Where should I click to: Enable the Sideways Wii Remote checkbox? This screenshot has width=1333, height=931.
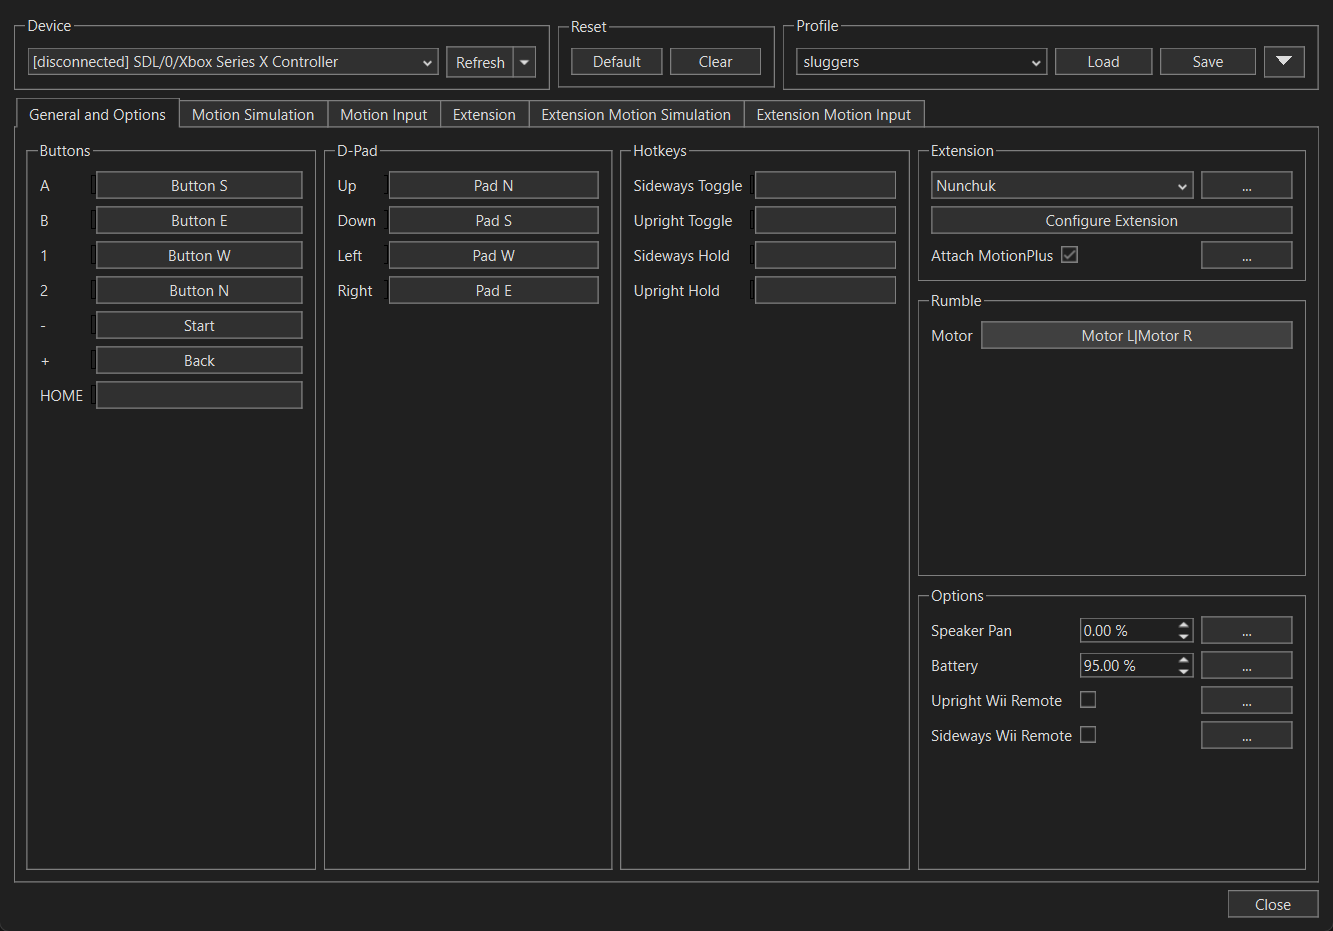coord(1088,735)
